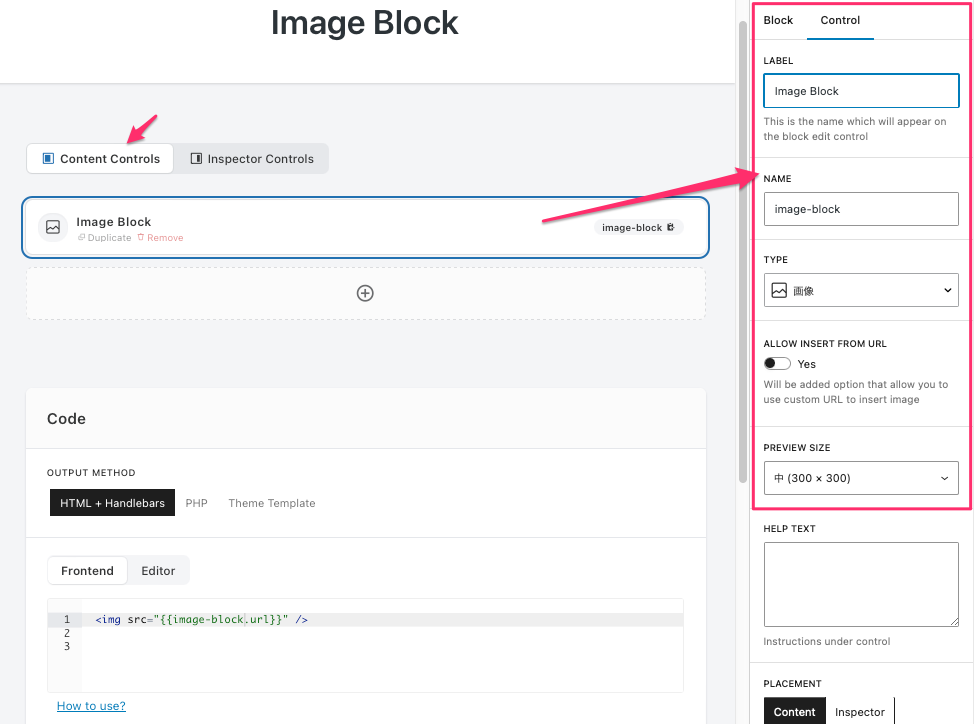The height and width of the screenshot is (724, 974).
Task: Click the image icon in the Image Block row
Action: coord(53,227)
